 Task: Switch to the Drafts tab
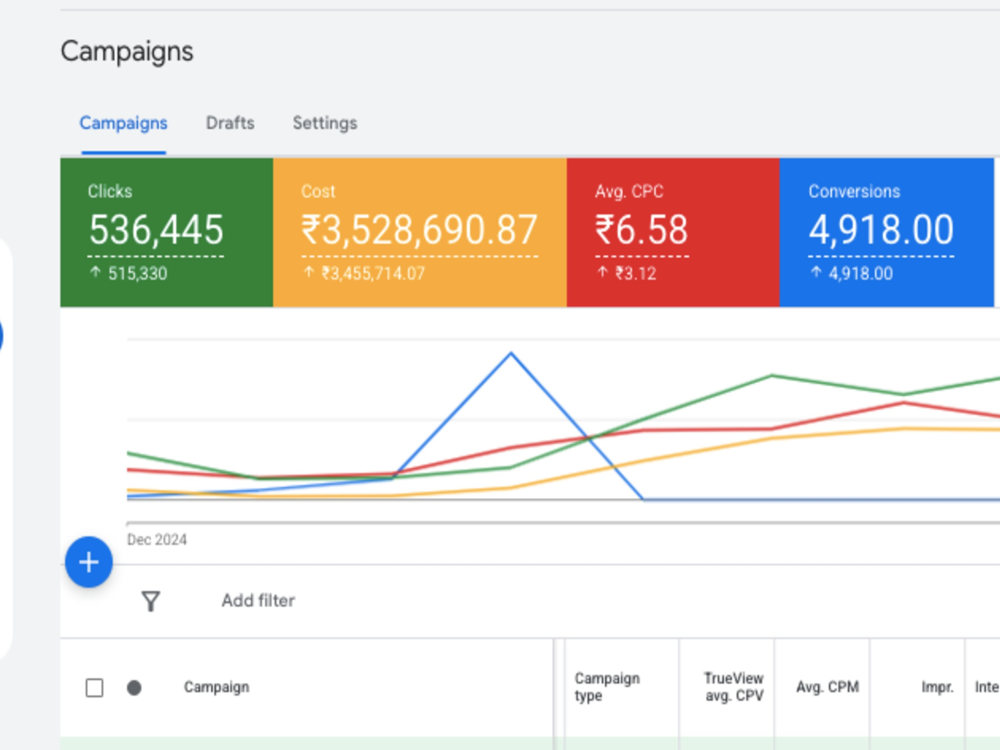coord(230,123)
